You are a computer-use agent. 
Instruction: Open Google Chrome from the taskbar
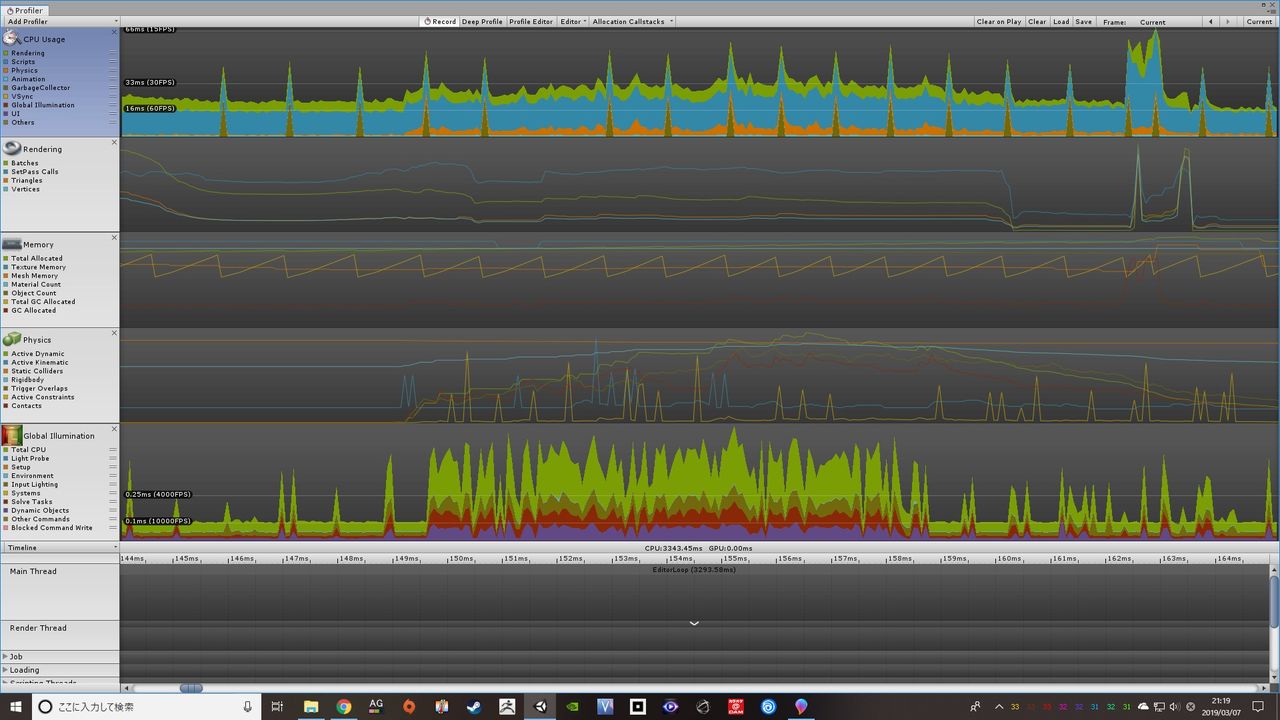tap(343, 706)
